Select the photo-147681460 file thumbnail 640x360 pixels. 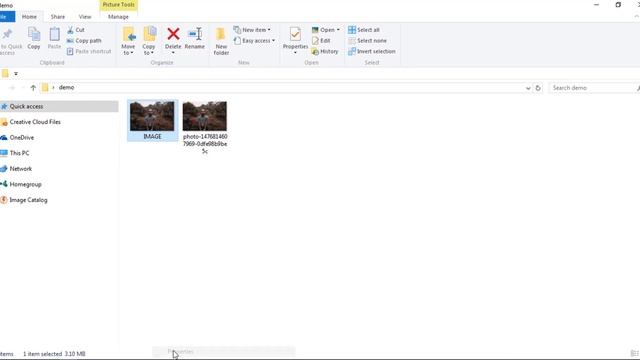204,116
